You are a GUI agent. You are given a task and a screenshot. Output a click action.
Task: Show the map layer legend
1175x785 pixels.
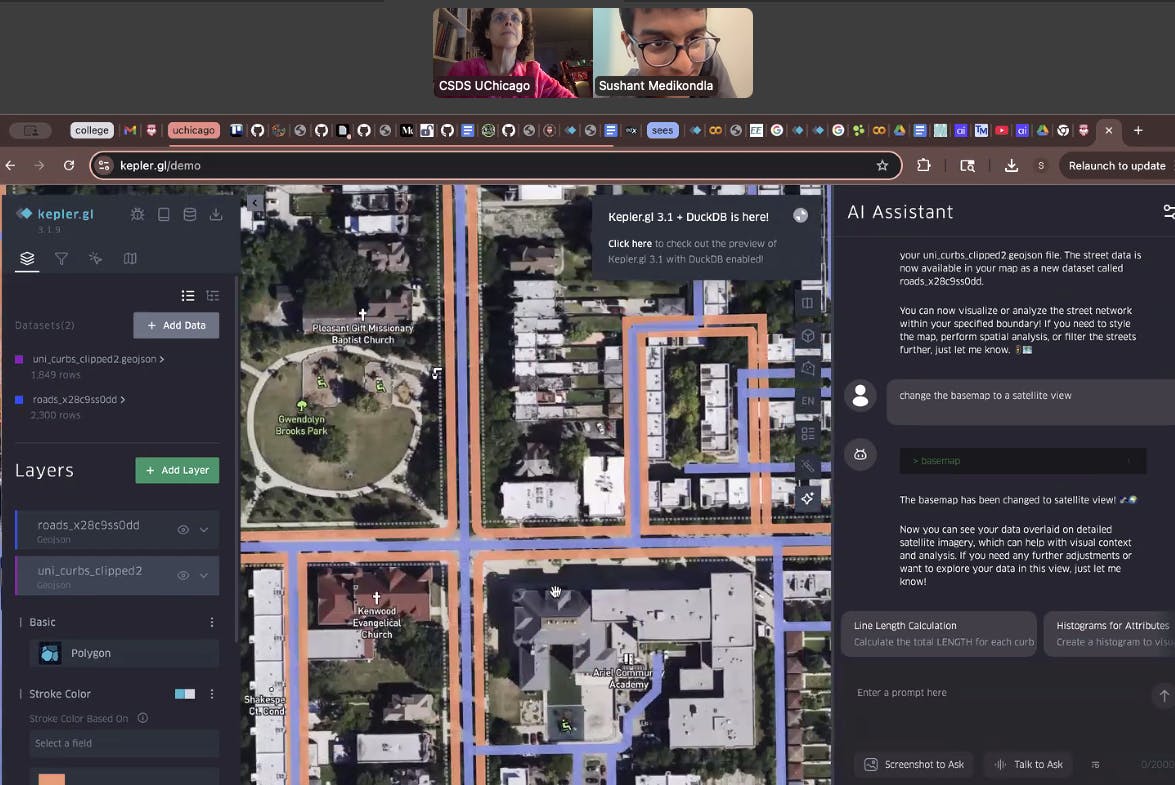(807, 434)
